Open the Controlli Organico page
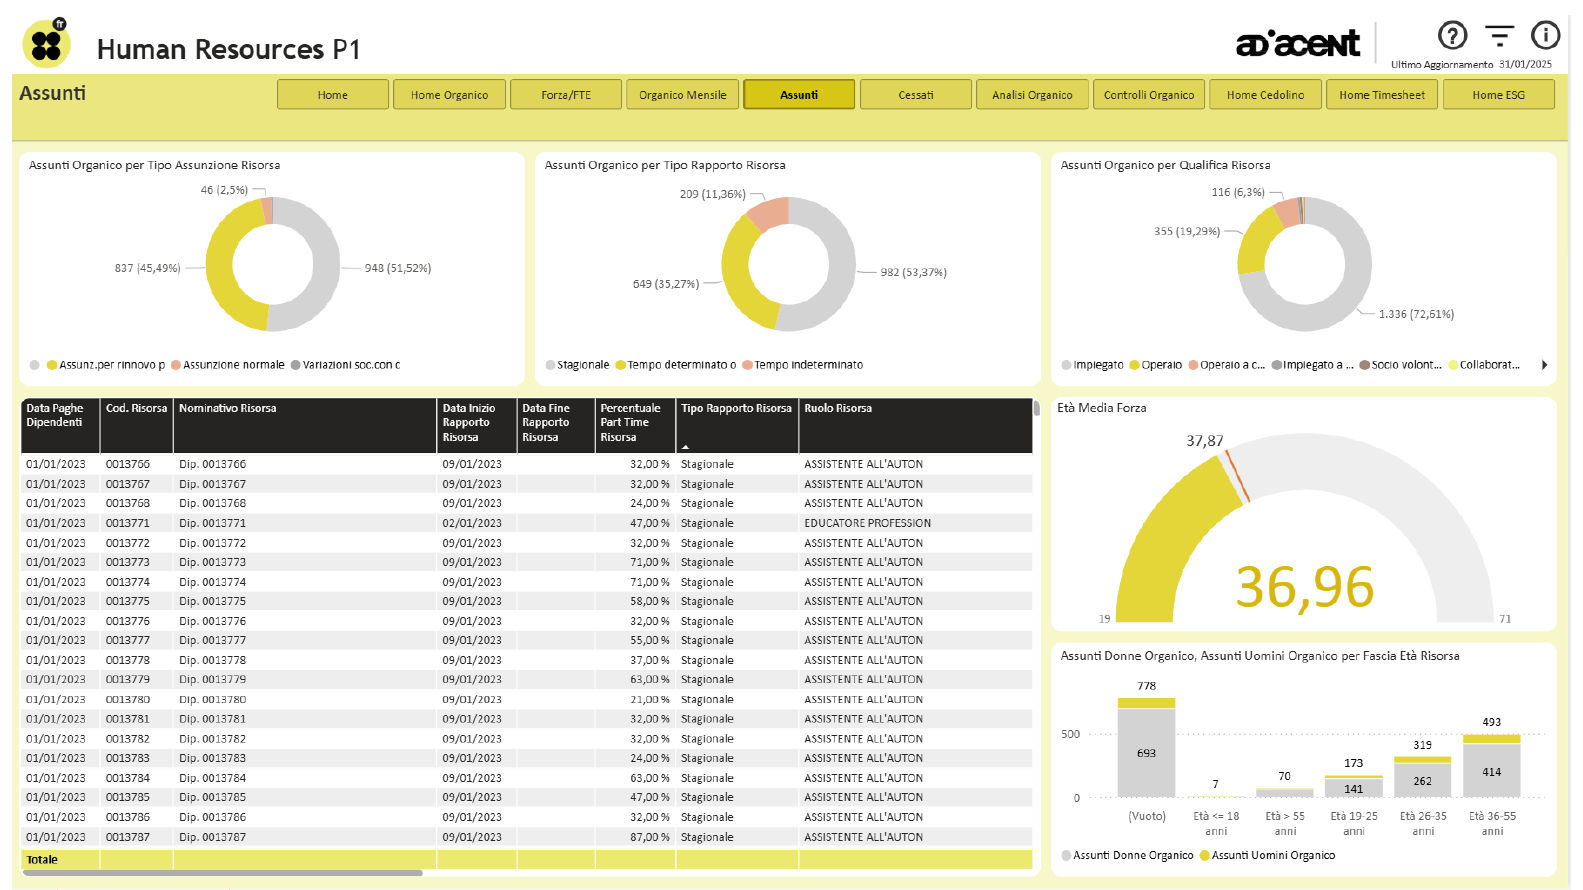1583x890 pixels. click(1148, 95)
